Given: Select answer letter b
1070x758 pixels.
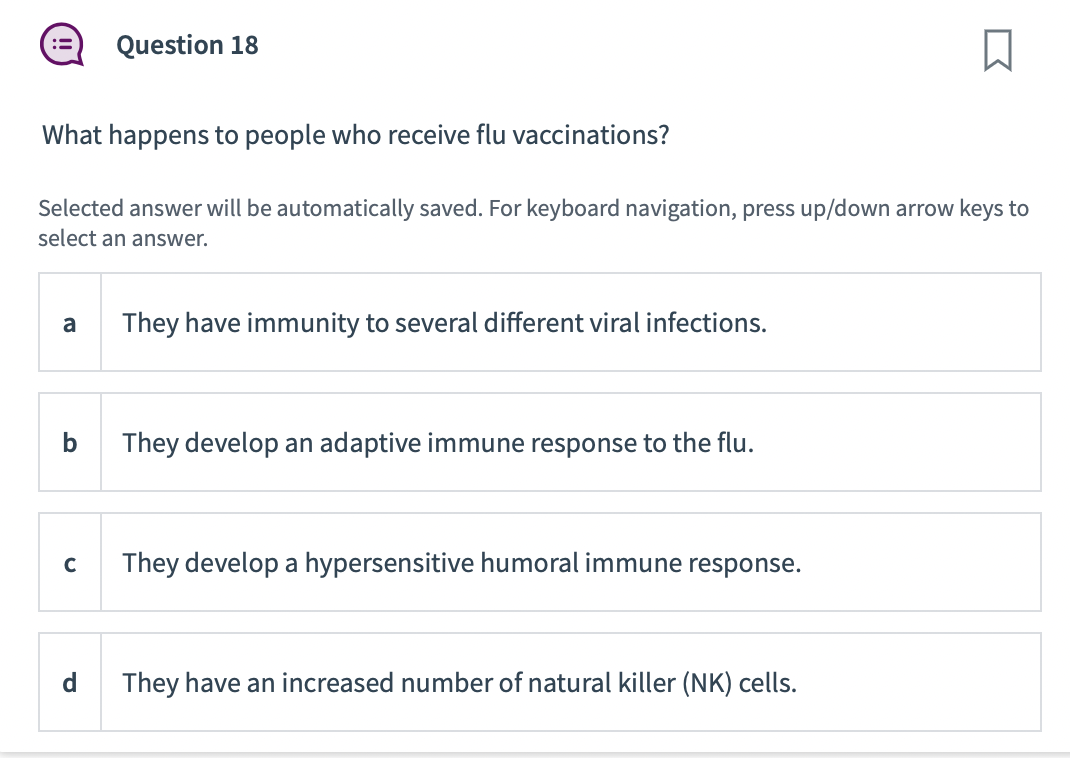Looking at the screenshot, I should (69, 443).
